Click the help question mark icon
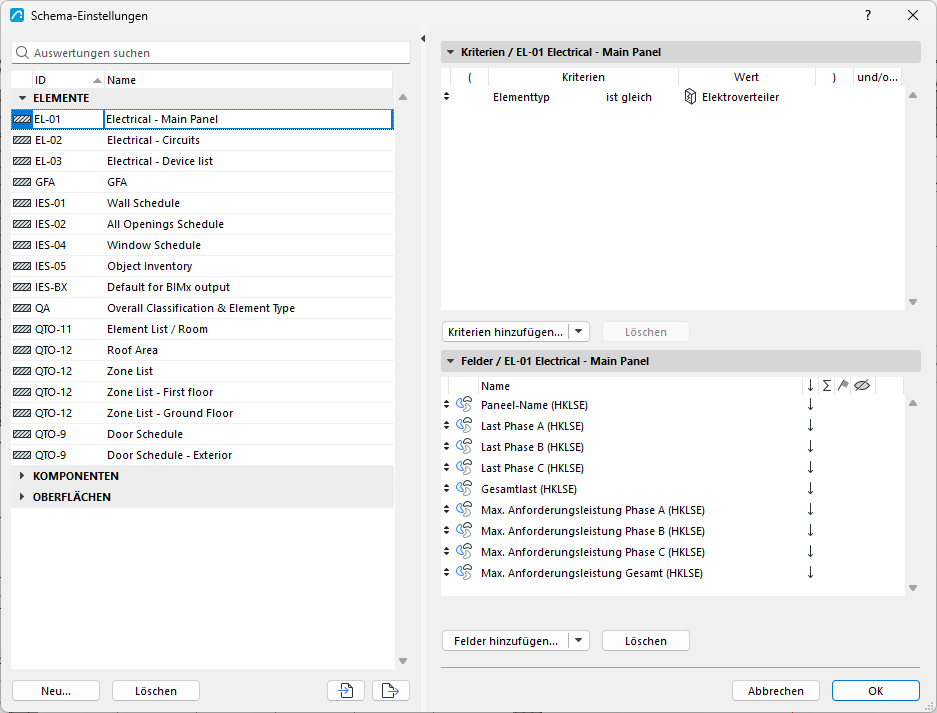The image size is (937, 713). coord(868,16)
